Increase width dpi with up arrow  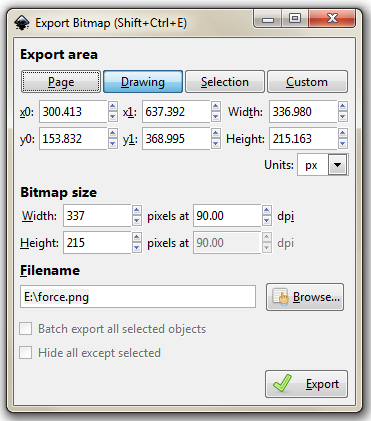click(267, 211)
